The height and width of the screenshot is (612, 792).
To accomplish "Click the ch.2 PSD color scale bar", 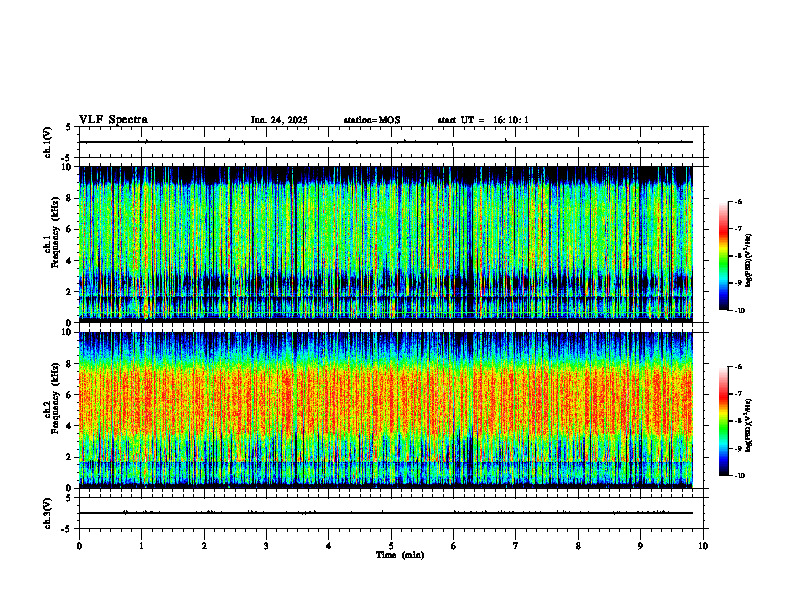I will pyautogui.click(x=723, y=421).
